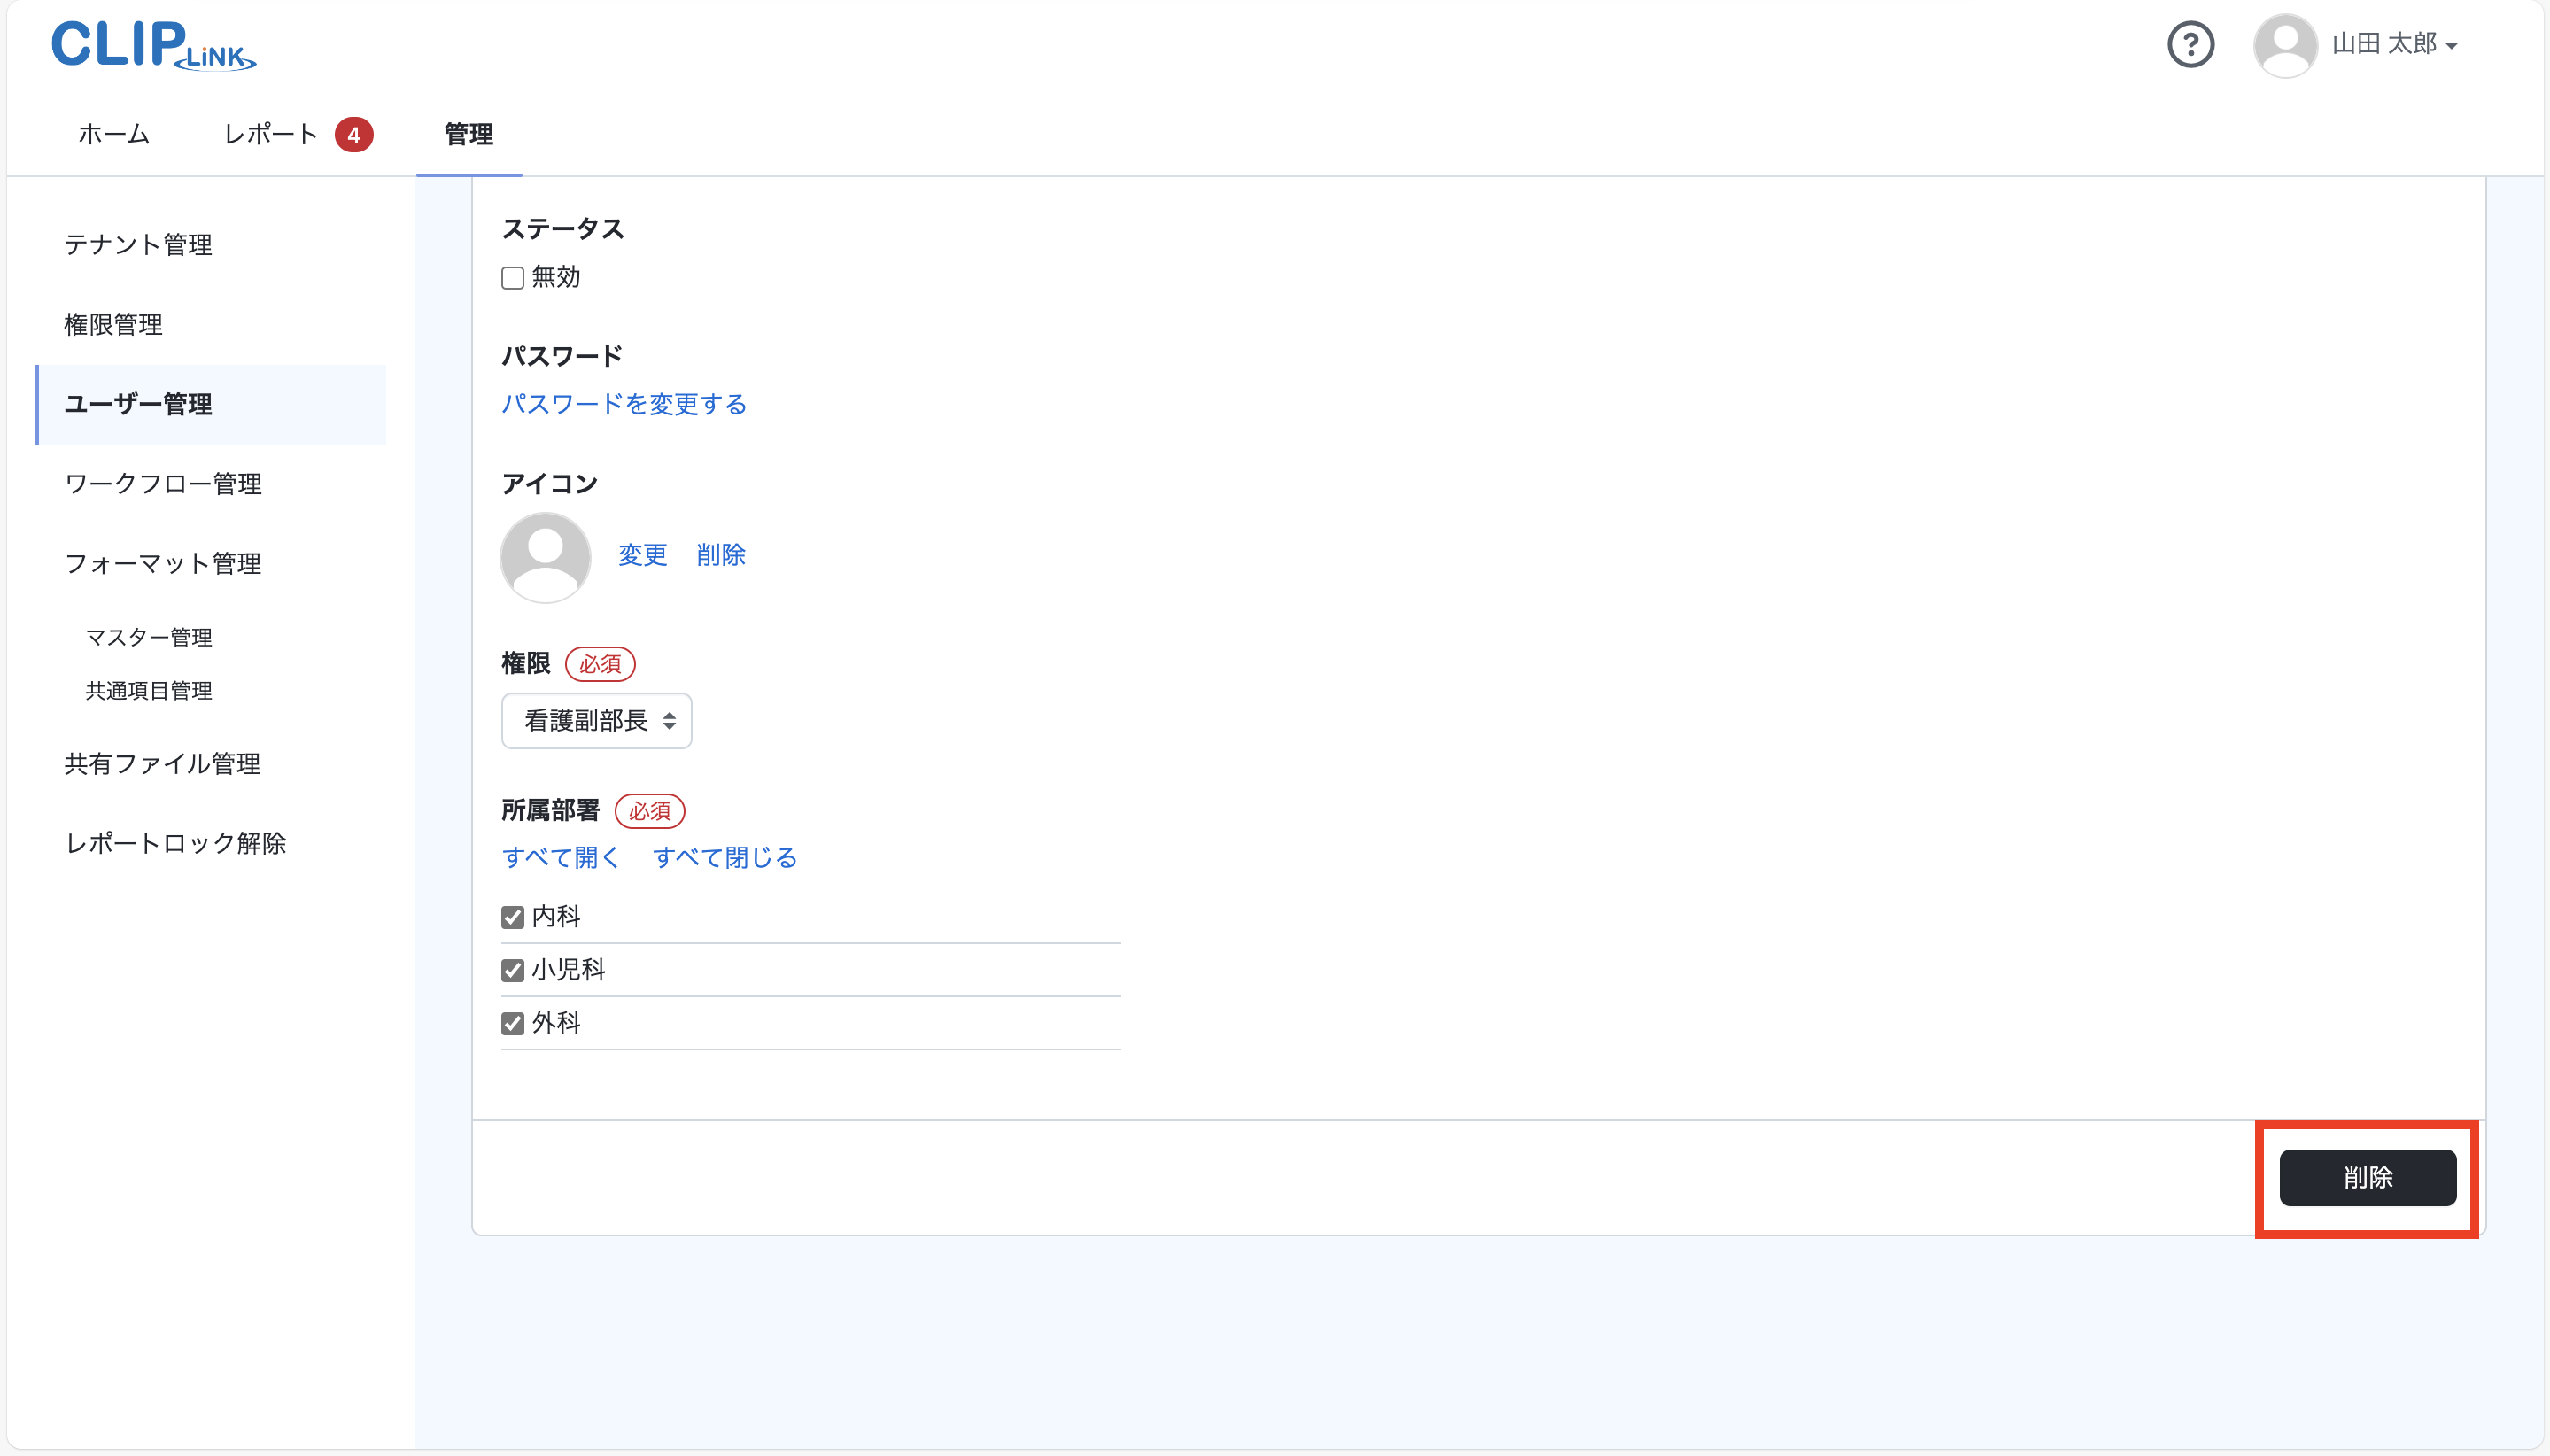The height and width of the screenshot is (1456, 2550).
Task: Uncheck the 小児科 department checkbox
Action: pos(513,970)
